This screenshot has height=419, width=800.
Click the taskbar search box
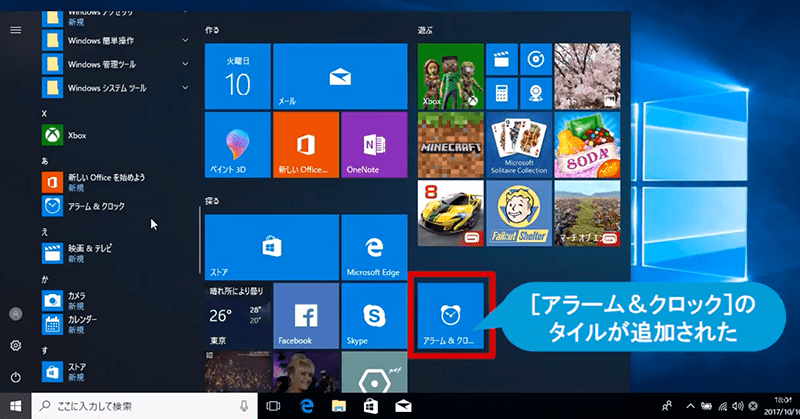pos(144,406)
